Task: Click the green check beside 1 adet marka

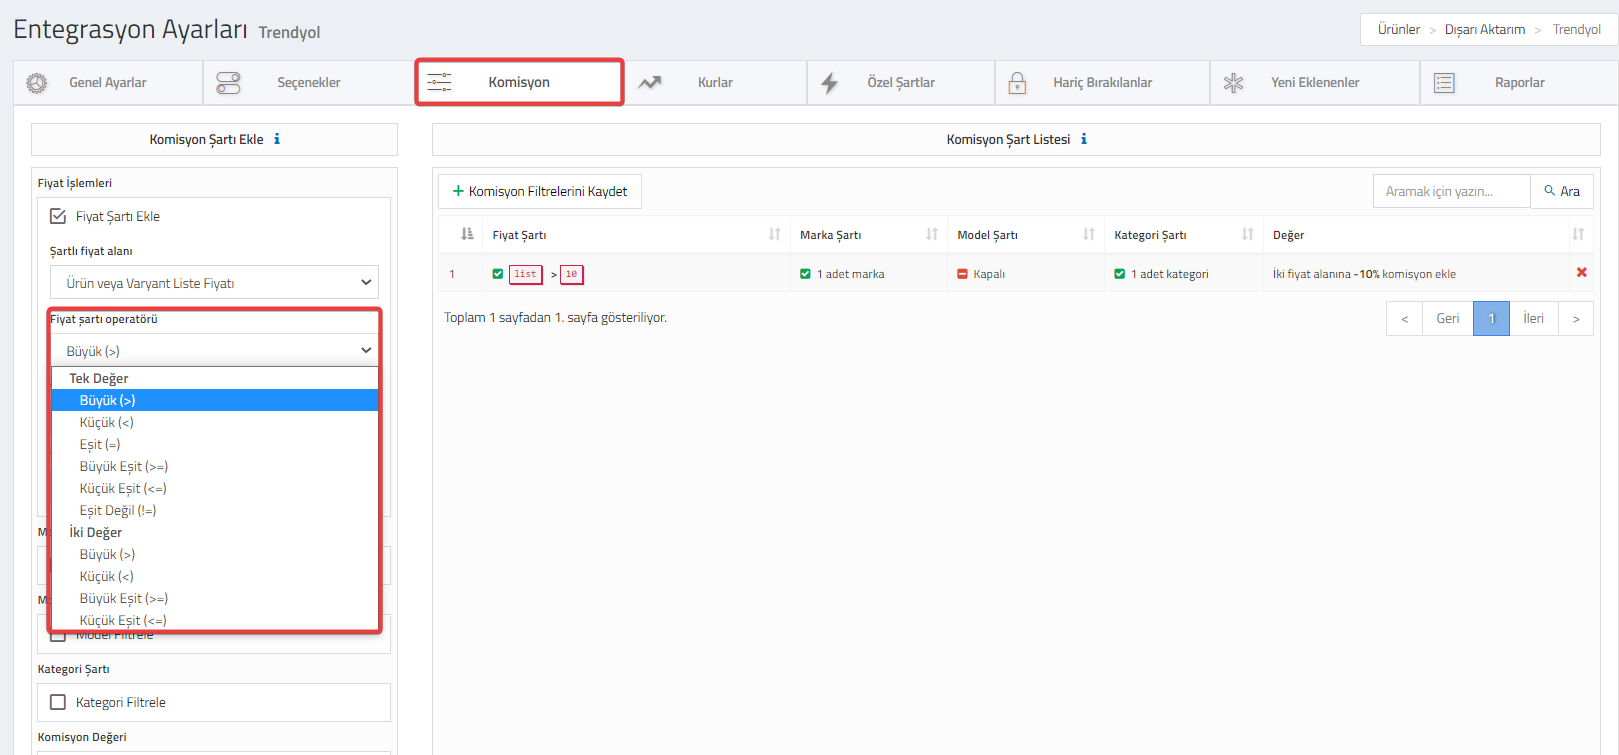Action: (805, 274)
